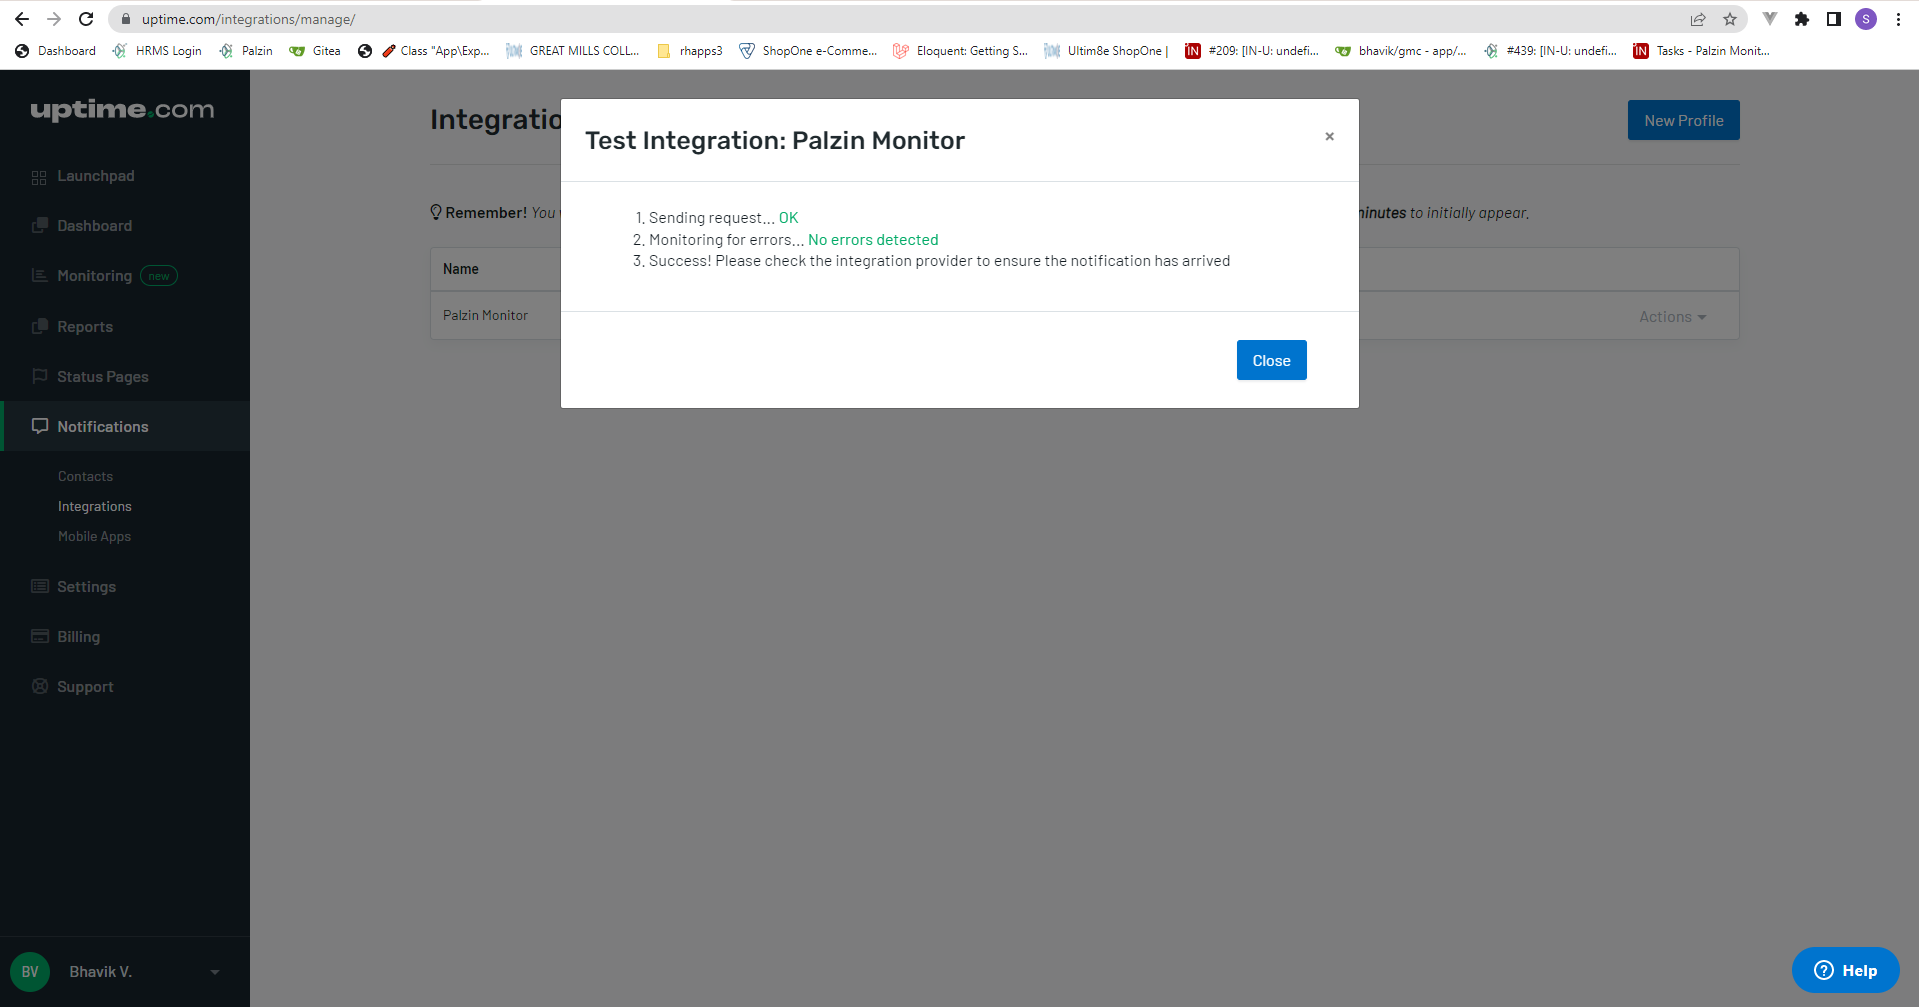This screenshot has height=1007, width=1919.
Task: Open the Reports section
Action: pos(84,327)
